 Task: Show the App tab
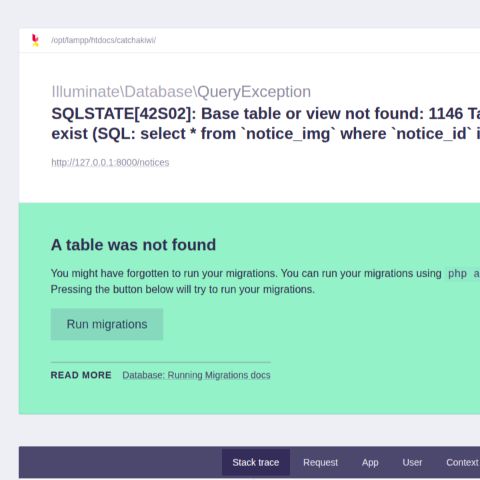[x=370, y=462]
